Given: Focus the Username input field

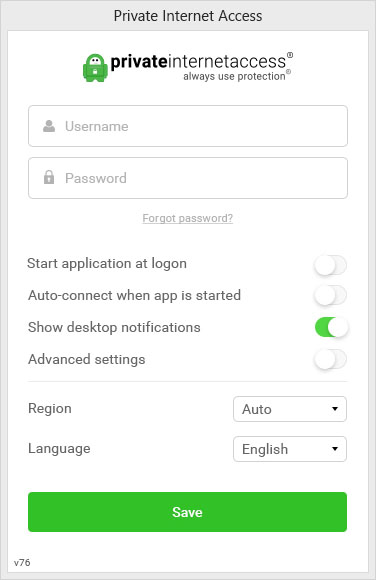Looking at the screenshot, I should pos(188,126).
